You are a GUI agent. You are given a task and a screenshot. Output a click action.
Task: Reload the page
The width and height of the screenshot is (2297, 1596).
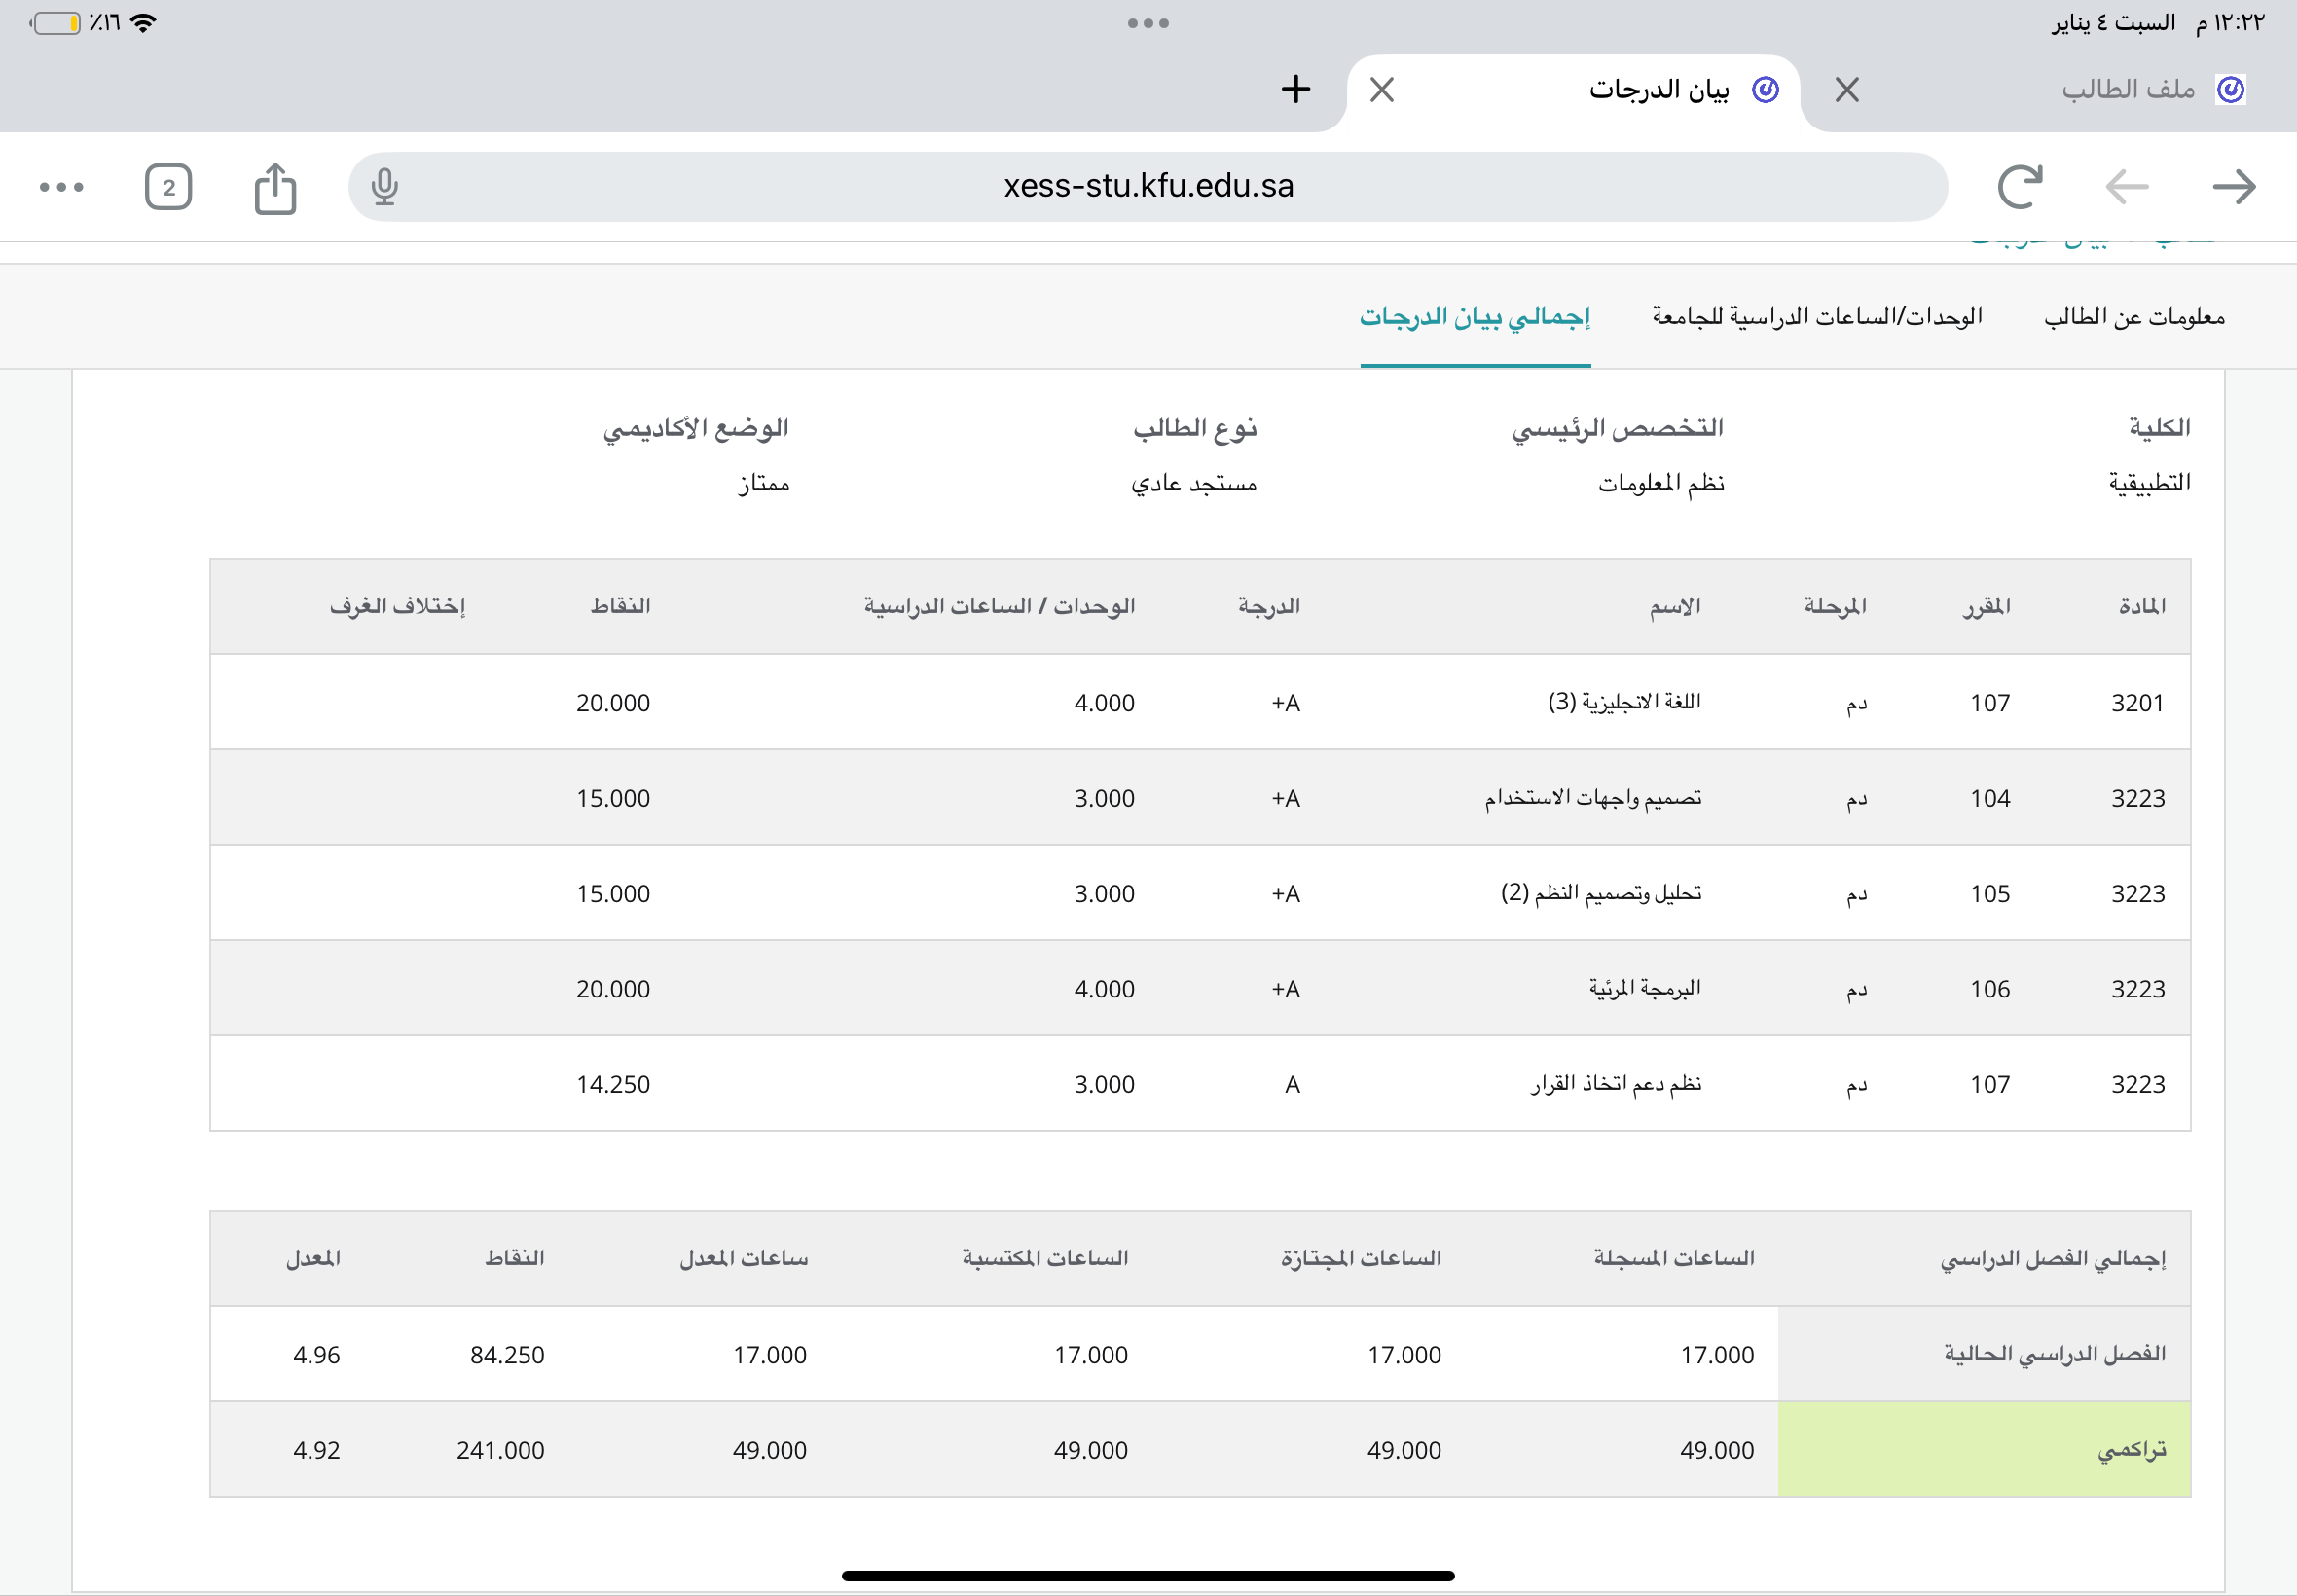pos(2019,187)
